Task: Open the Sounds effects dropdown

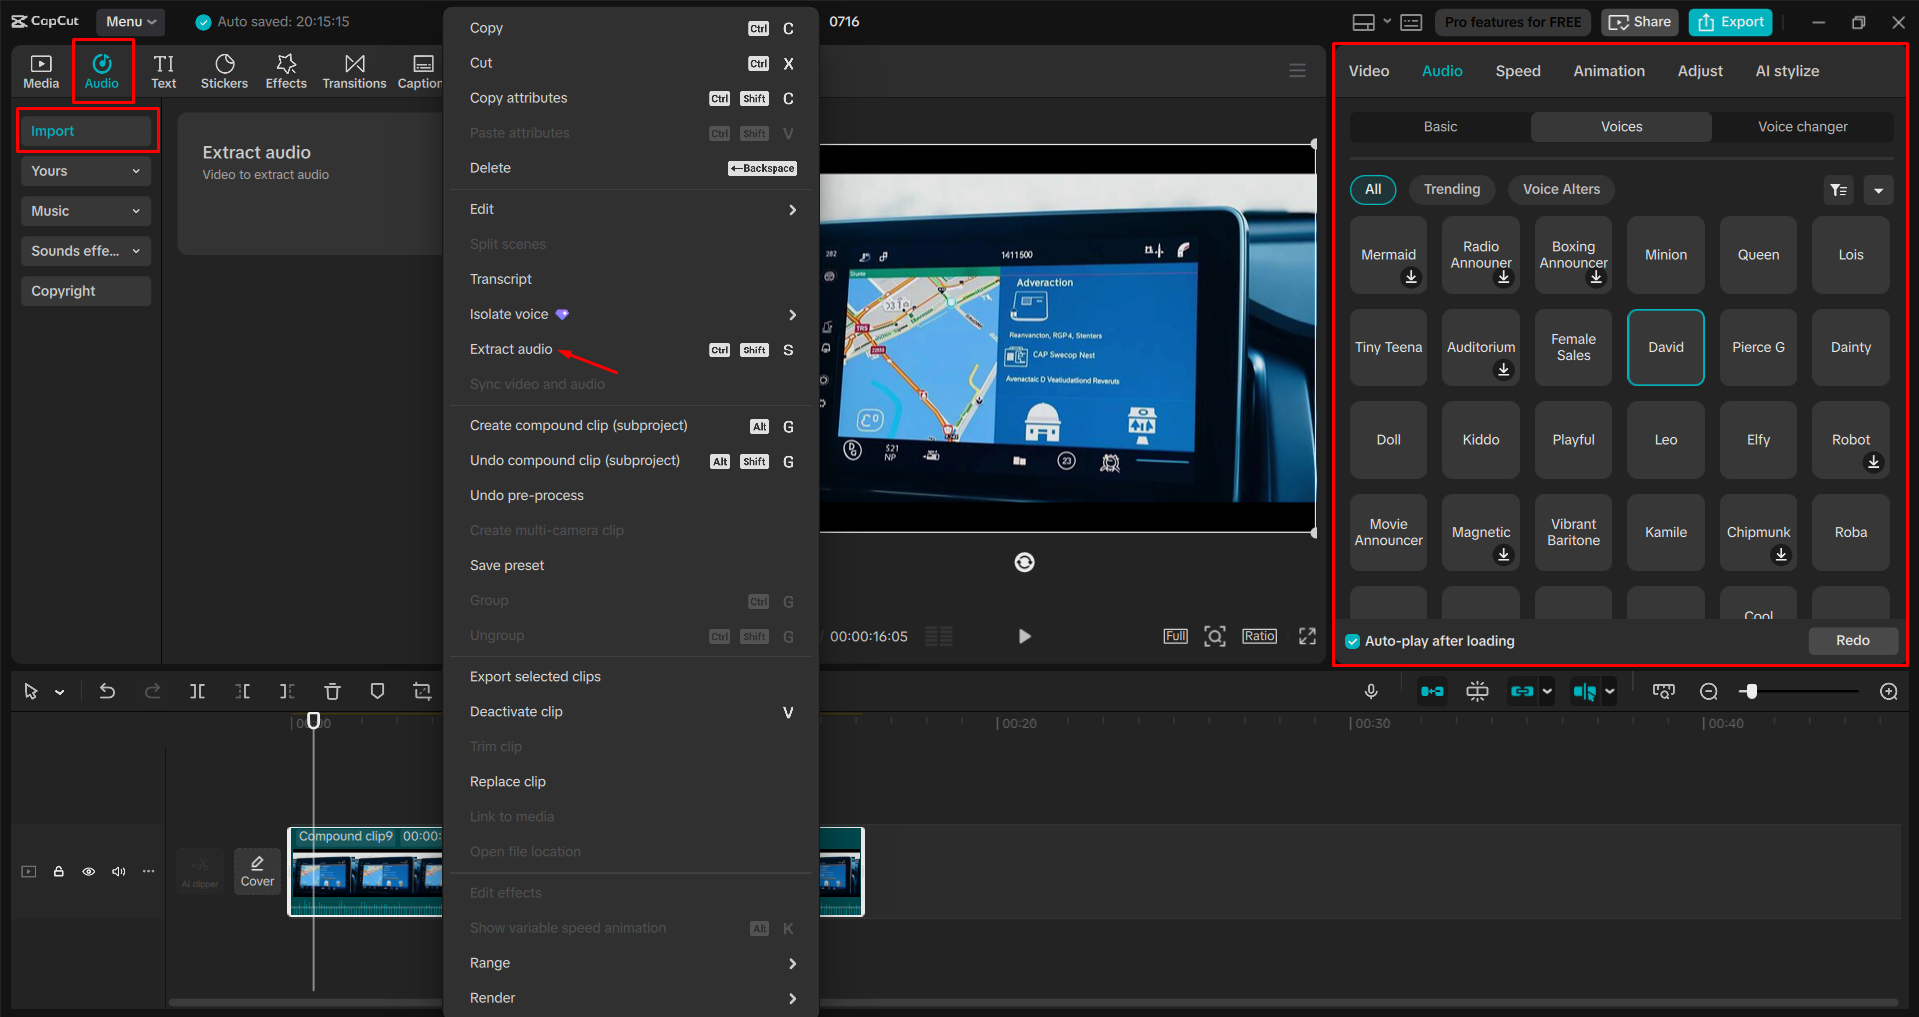Action: [85, 250]
